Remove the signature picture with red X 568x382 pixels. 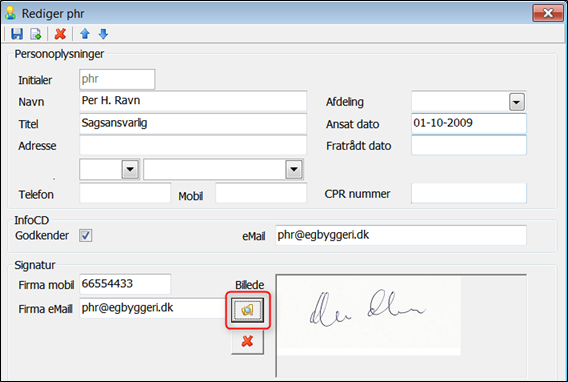(247, 341)
